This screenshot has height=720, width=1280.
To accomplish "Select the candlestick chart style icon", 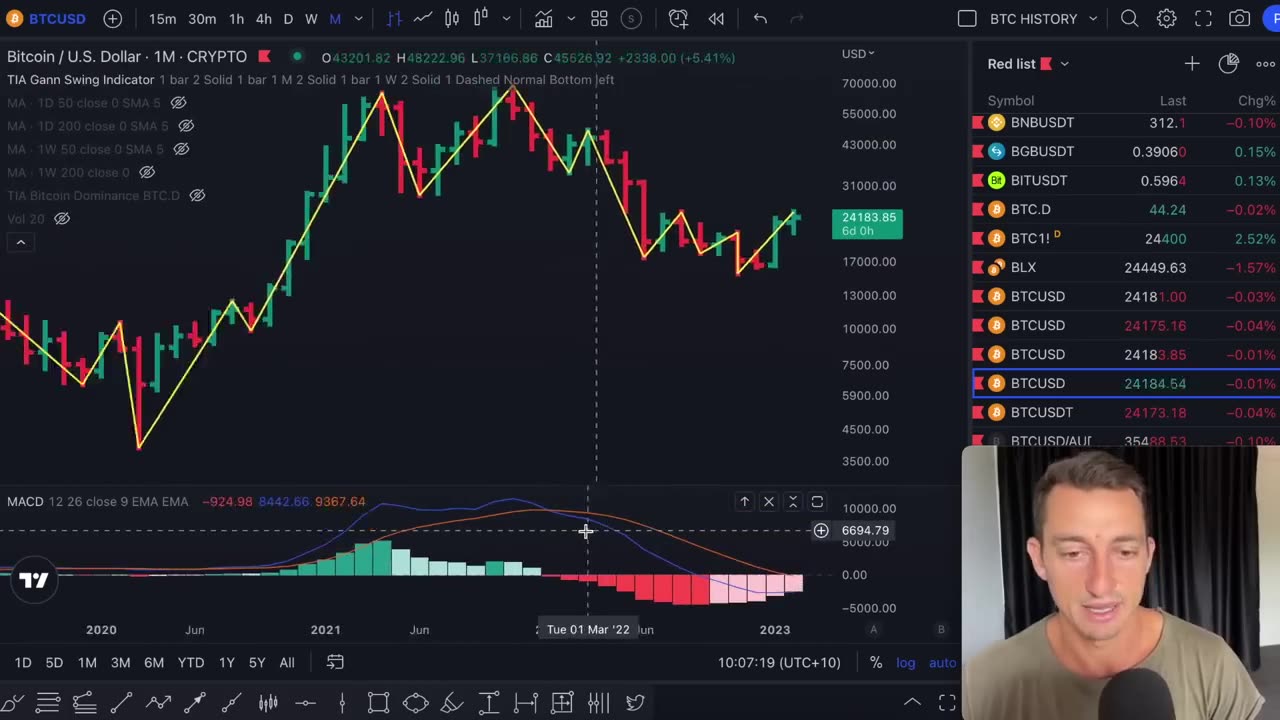I will pos(452,18).
